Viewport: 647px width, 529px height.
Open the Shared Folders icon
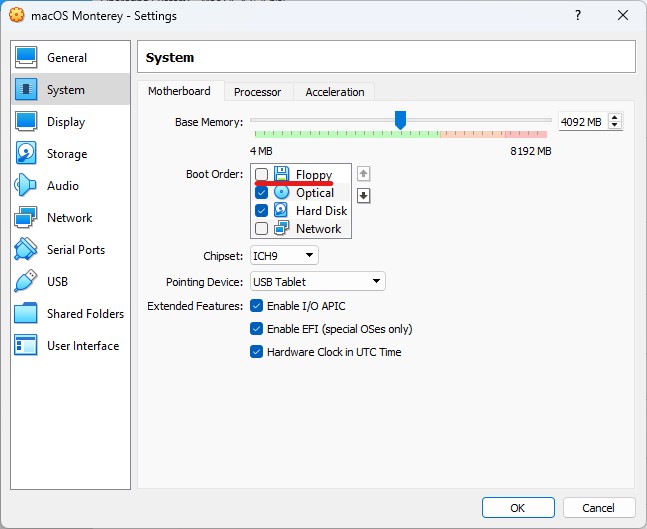point(27,314)
